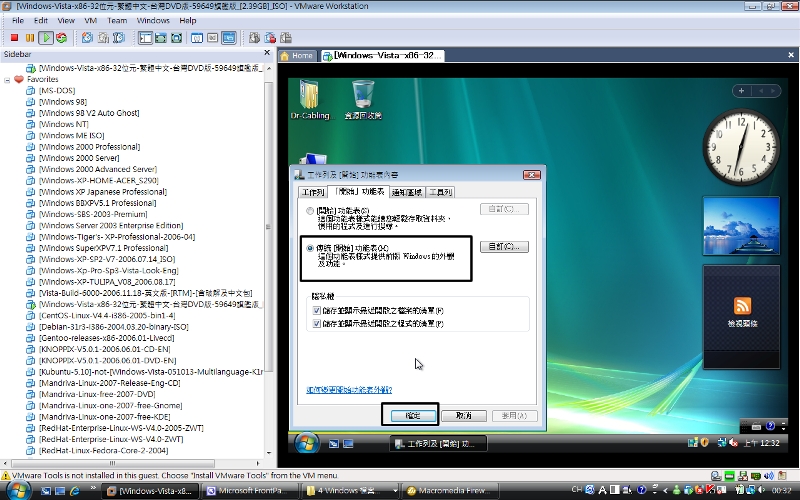The height and width of the screenshot is (500, 800).
Task: Click the taskbar properties button in guest taskbar
Action: [x=438, y=444]
